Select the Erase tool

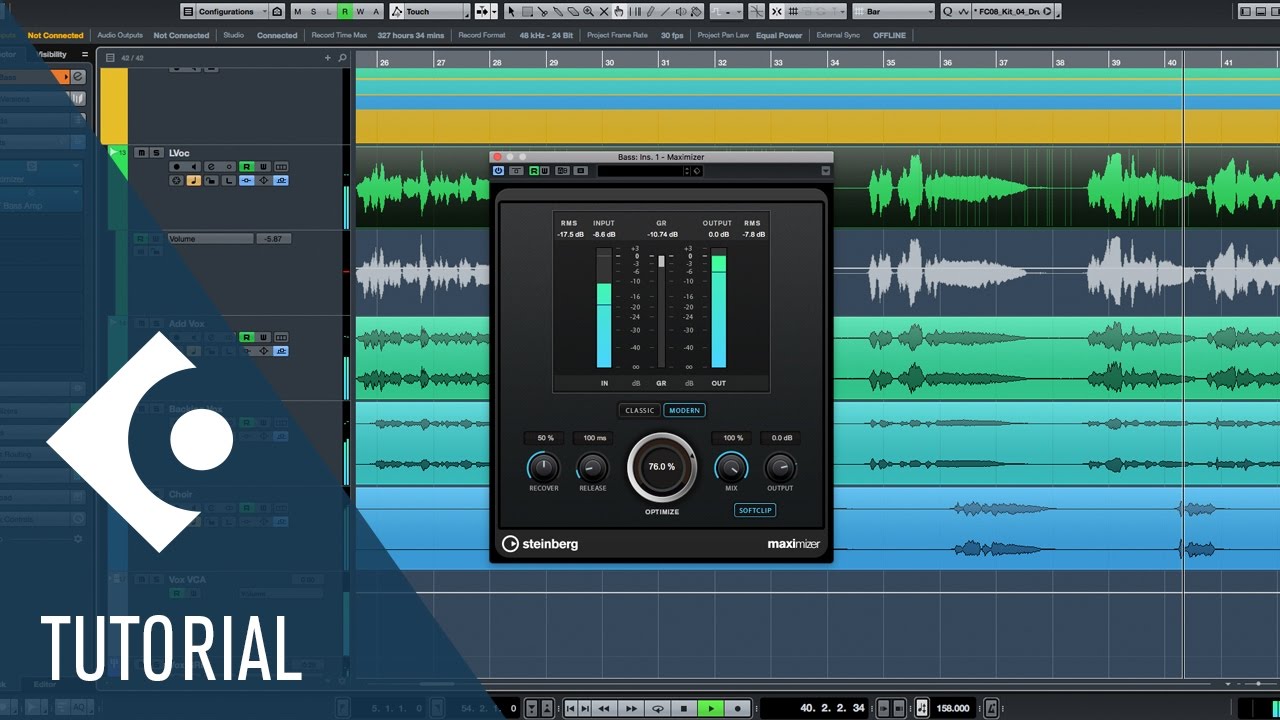[573, 11]
